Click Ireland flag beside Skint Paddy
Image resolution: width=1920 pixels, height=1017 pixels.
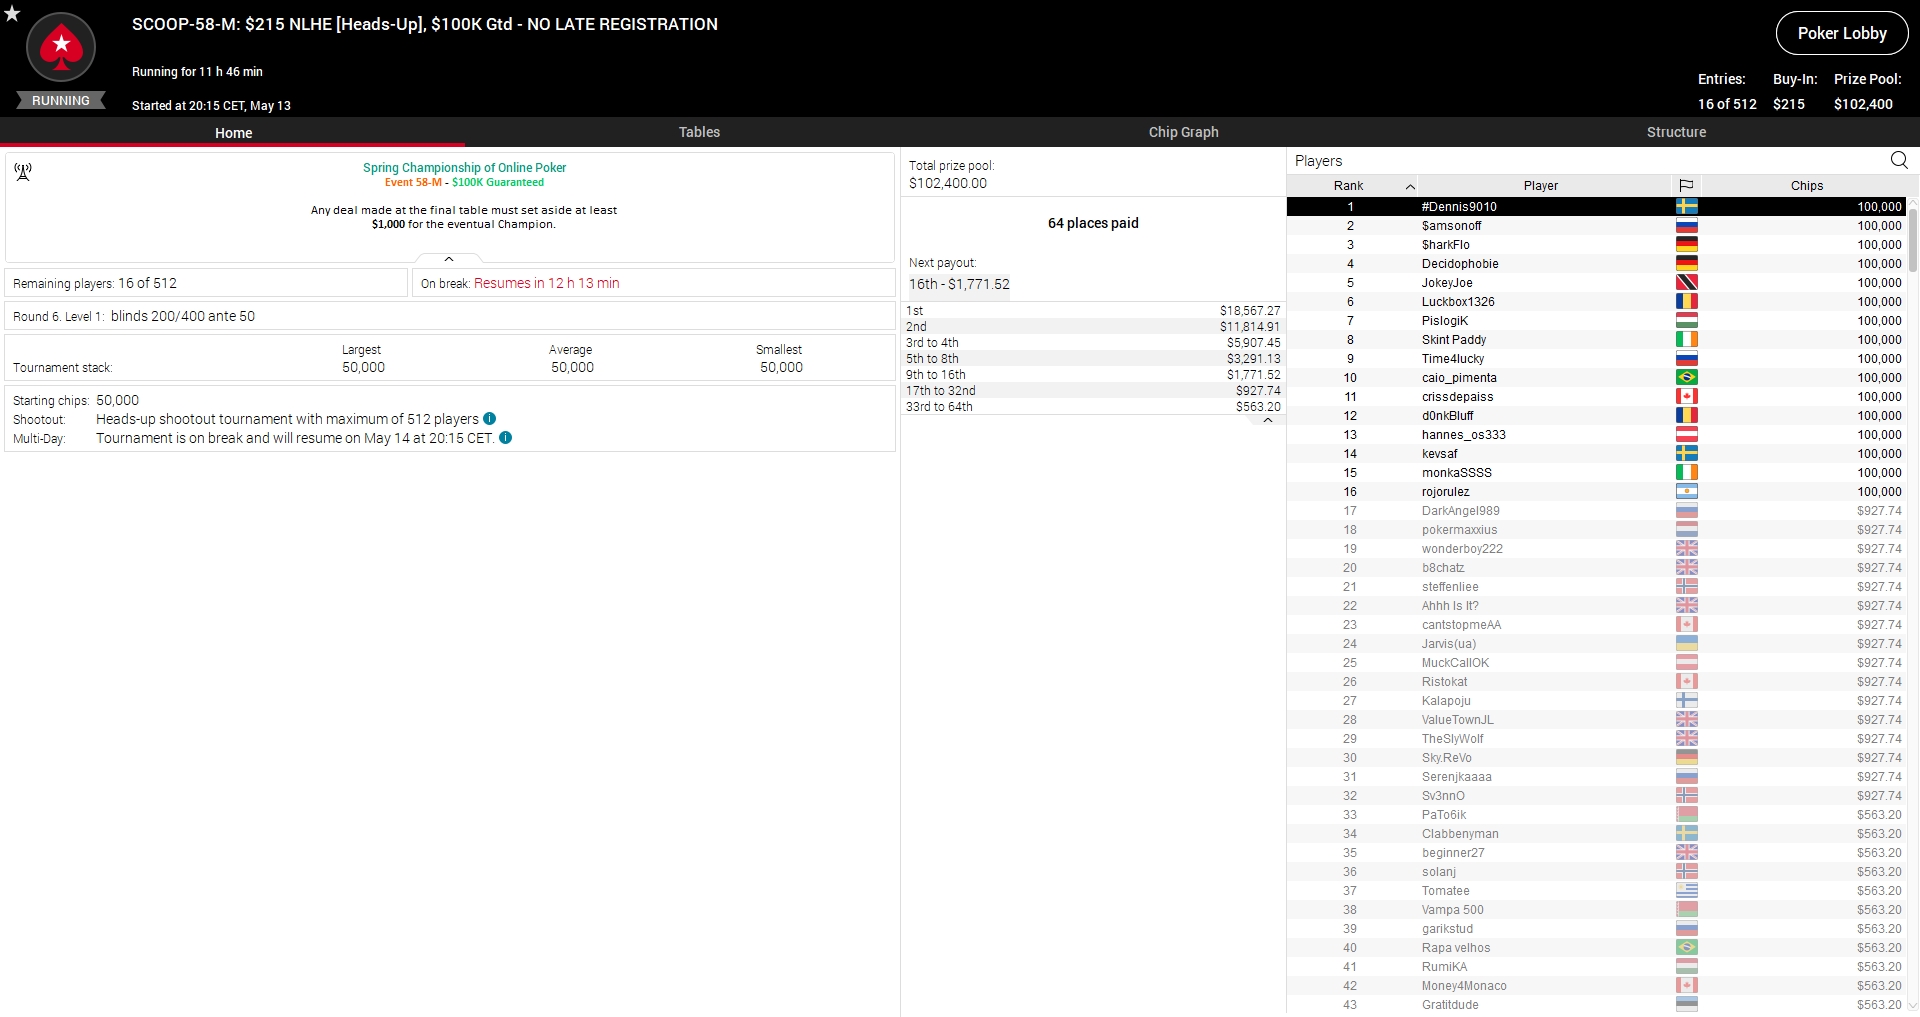[1687, 340]
